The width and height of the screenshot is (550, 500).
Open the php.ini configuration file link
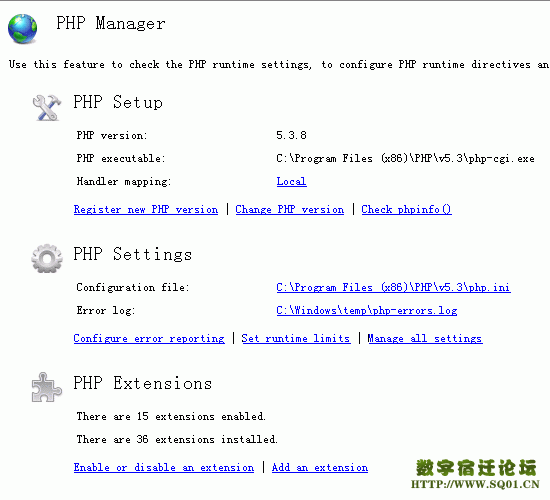[393, 287]
